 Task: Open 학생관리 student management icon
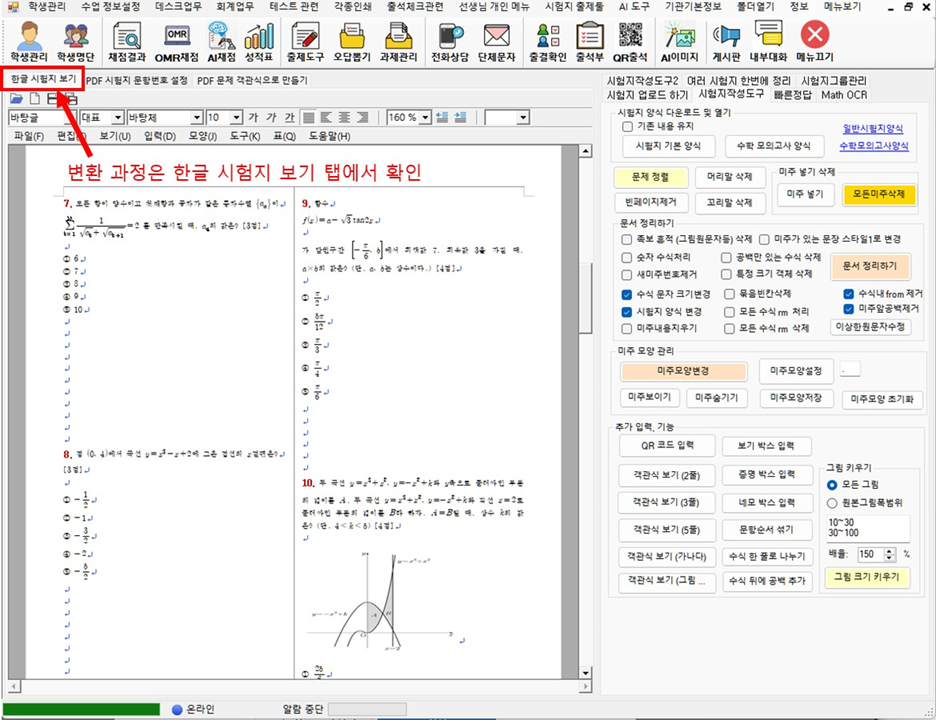[x=29, y=41]
